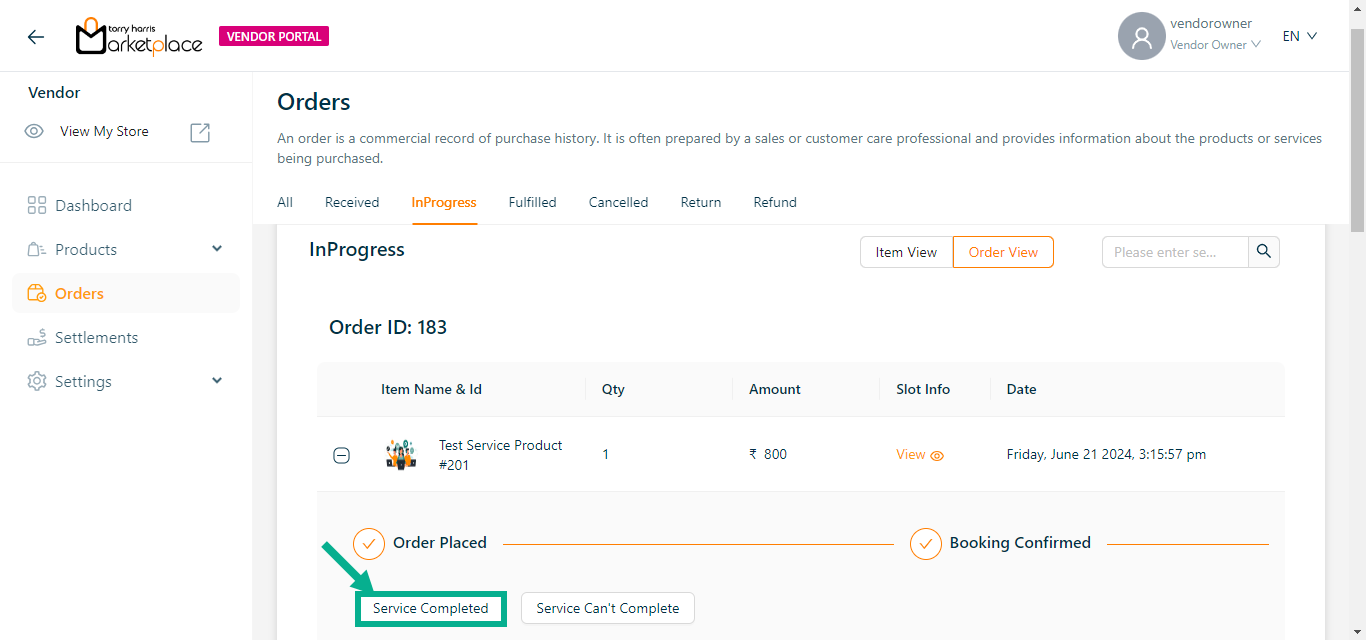Click the Service Completed button
The height and width of the screenshot is (640, 1366).
[431, 608]
